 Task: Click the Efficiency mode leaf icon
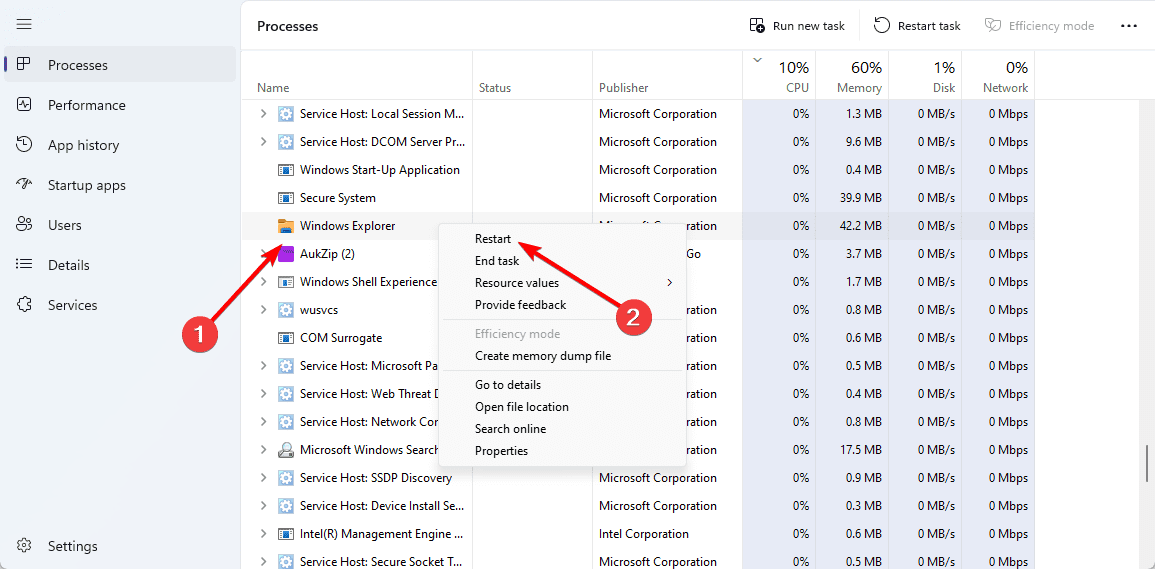tap(993, 26)
